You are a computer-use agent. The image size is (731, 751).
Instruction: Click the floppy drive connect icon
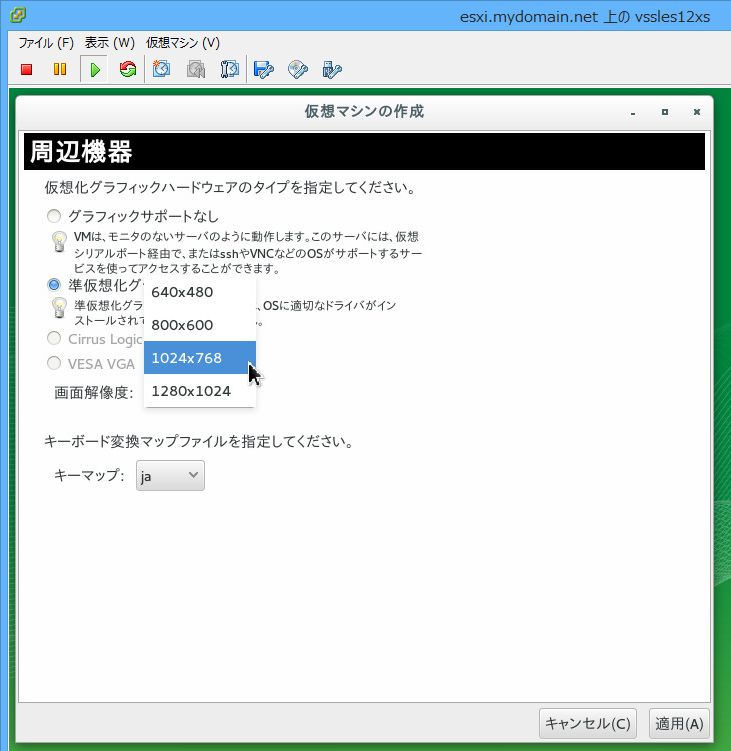tap(264, 70)
